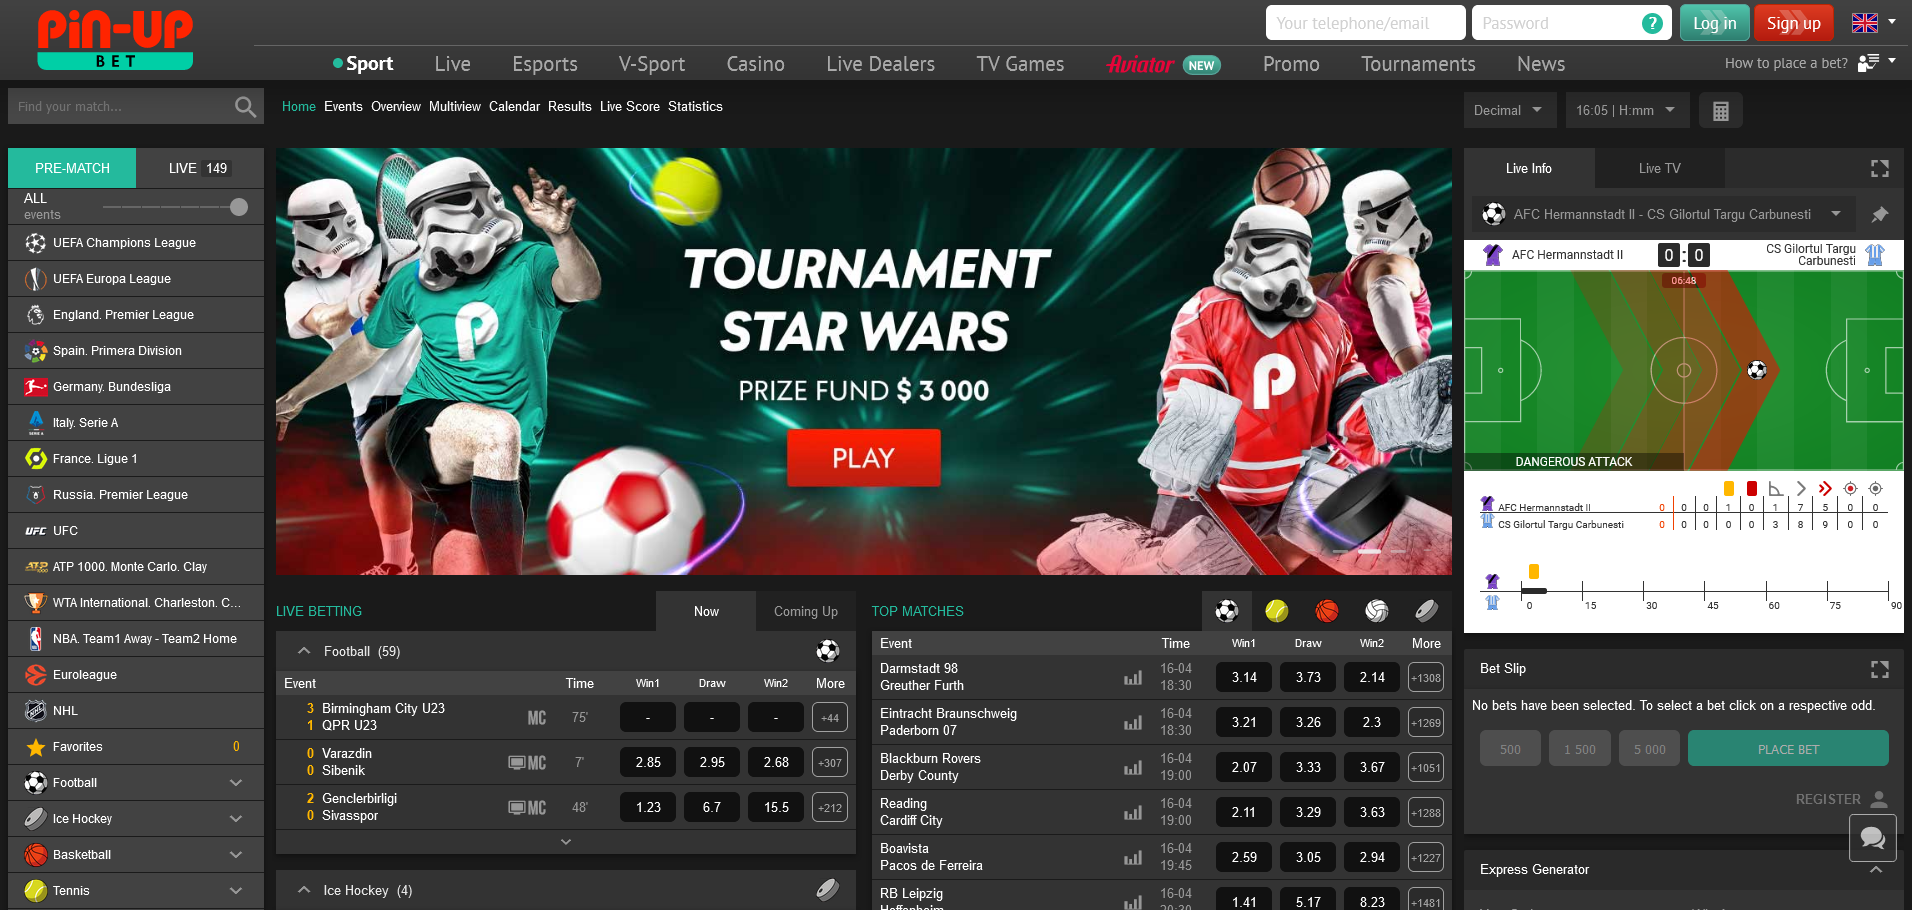The width and height of the screenshot is (1912, 910).
Task: Click the Pin-Up Bet logo
Action: [115, 39]
